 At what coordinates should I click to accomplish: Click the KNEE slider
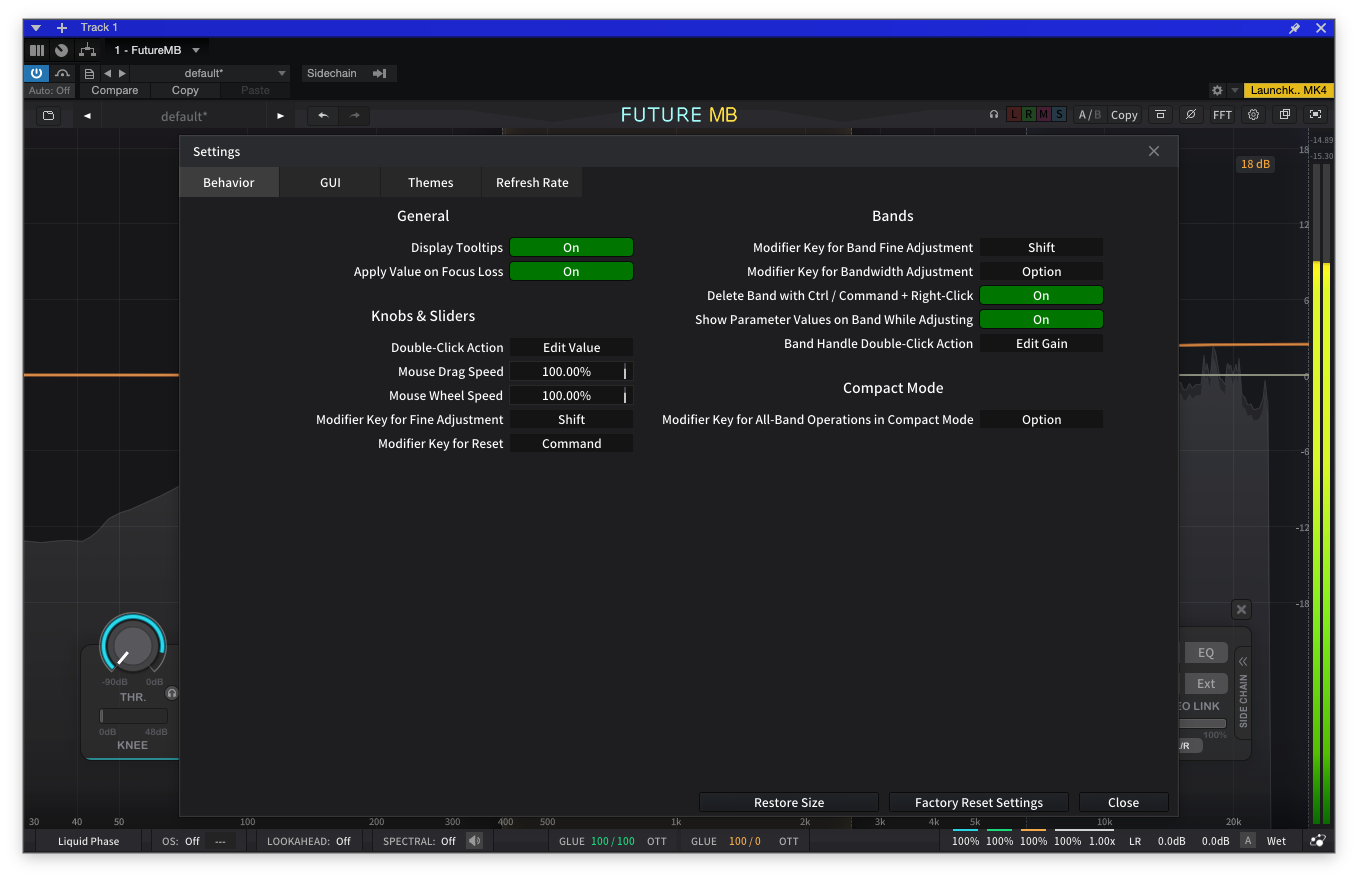(x=133, y=716)
